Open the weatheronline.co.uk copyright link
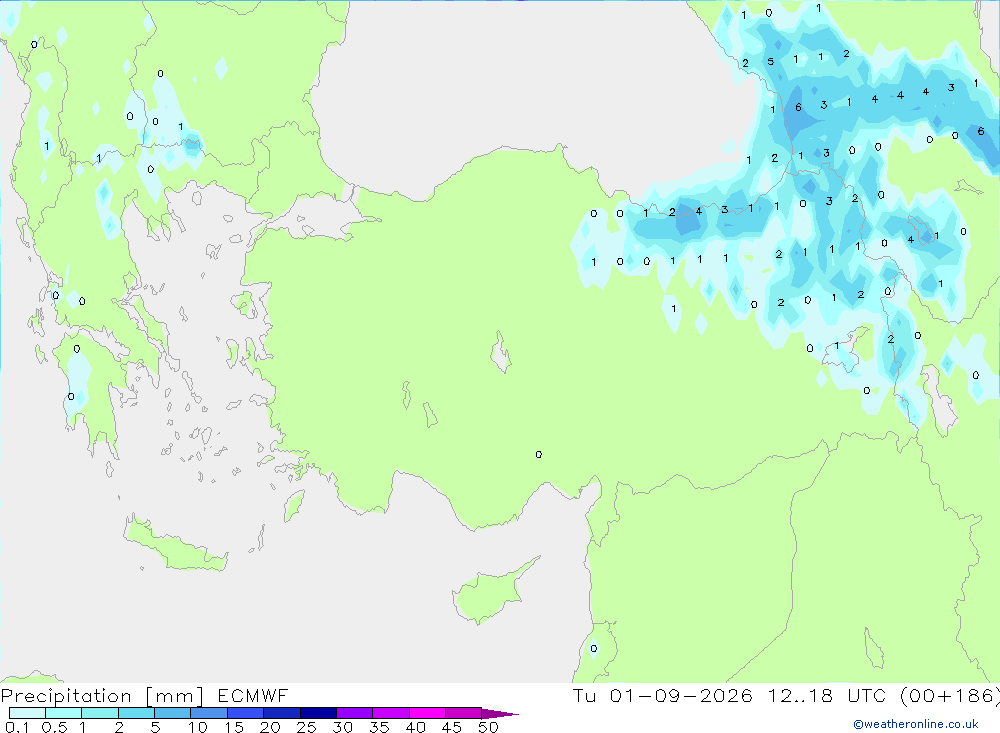Screen dimensions: 1000x733 pos(916,724)
